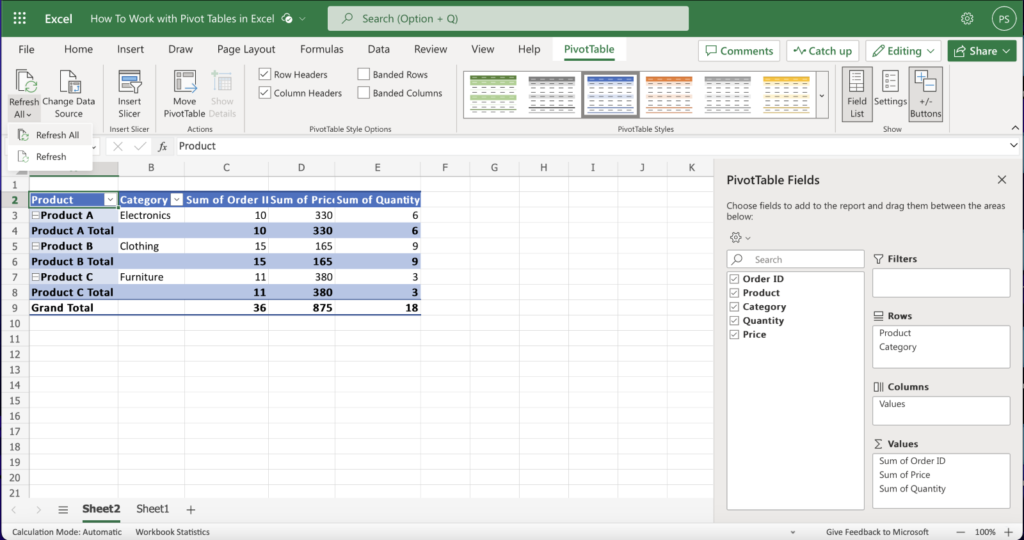1024x540 pixels.
Task: Close the PivotTable Fields pane
Action: (x=1002, y=180)
